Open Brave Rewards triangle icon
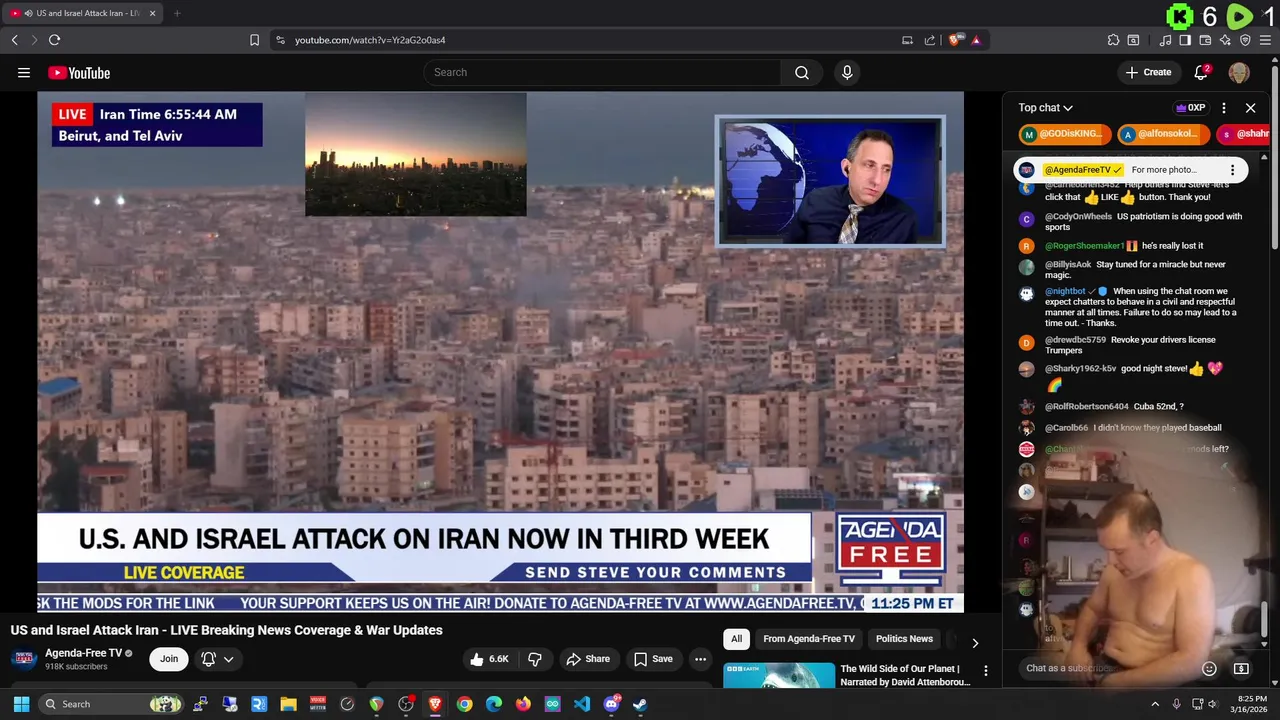The width and height of the screenshot is (1280, 720). (x=976, y=40)
